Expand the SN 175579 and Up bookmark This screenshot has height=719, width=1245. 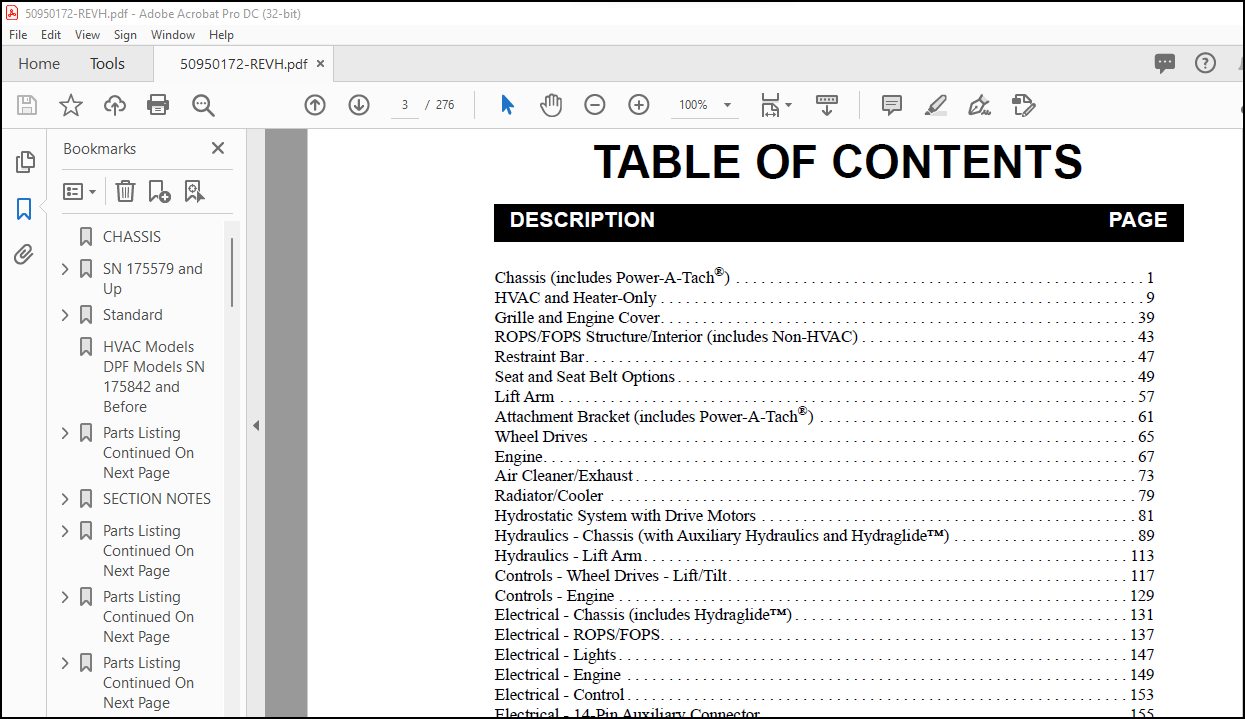pyautogui.click(x=65, y=269)
